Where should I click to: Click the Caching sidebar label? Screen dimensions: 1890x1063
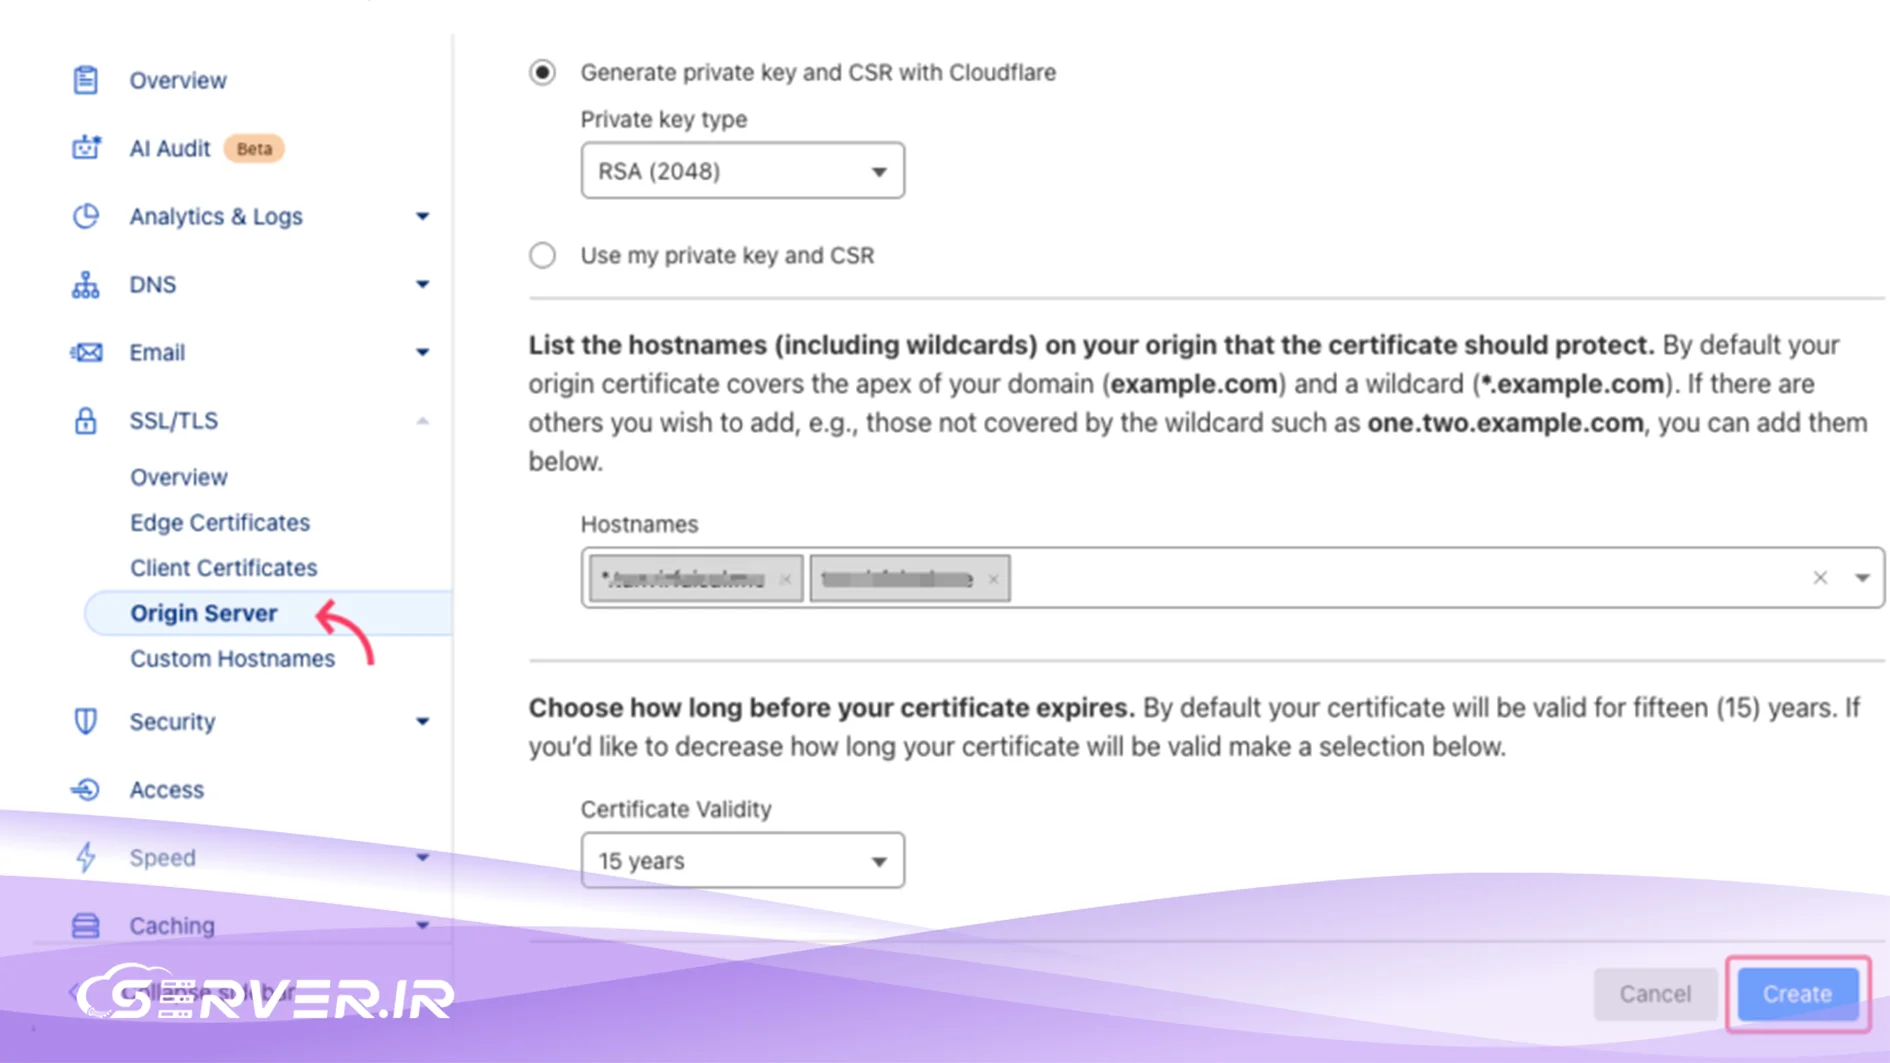172,926
